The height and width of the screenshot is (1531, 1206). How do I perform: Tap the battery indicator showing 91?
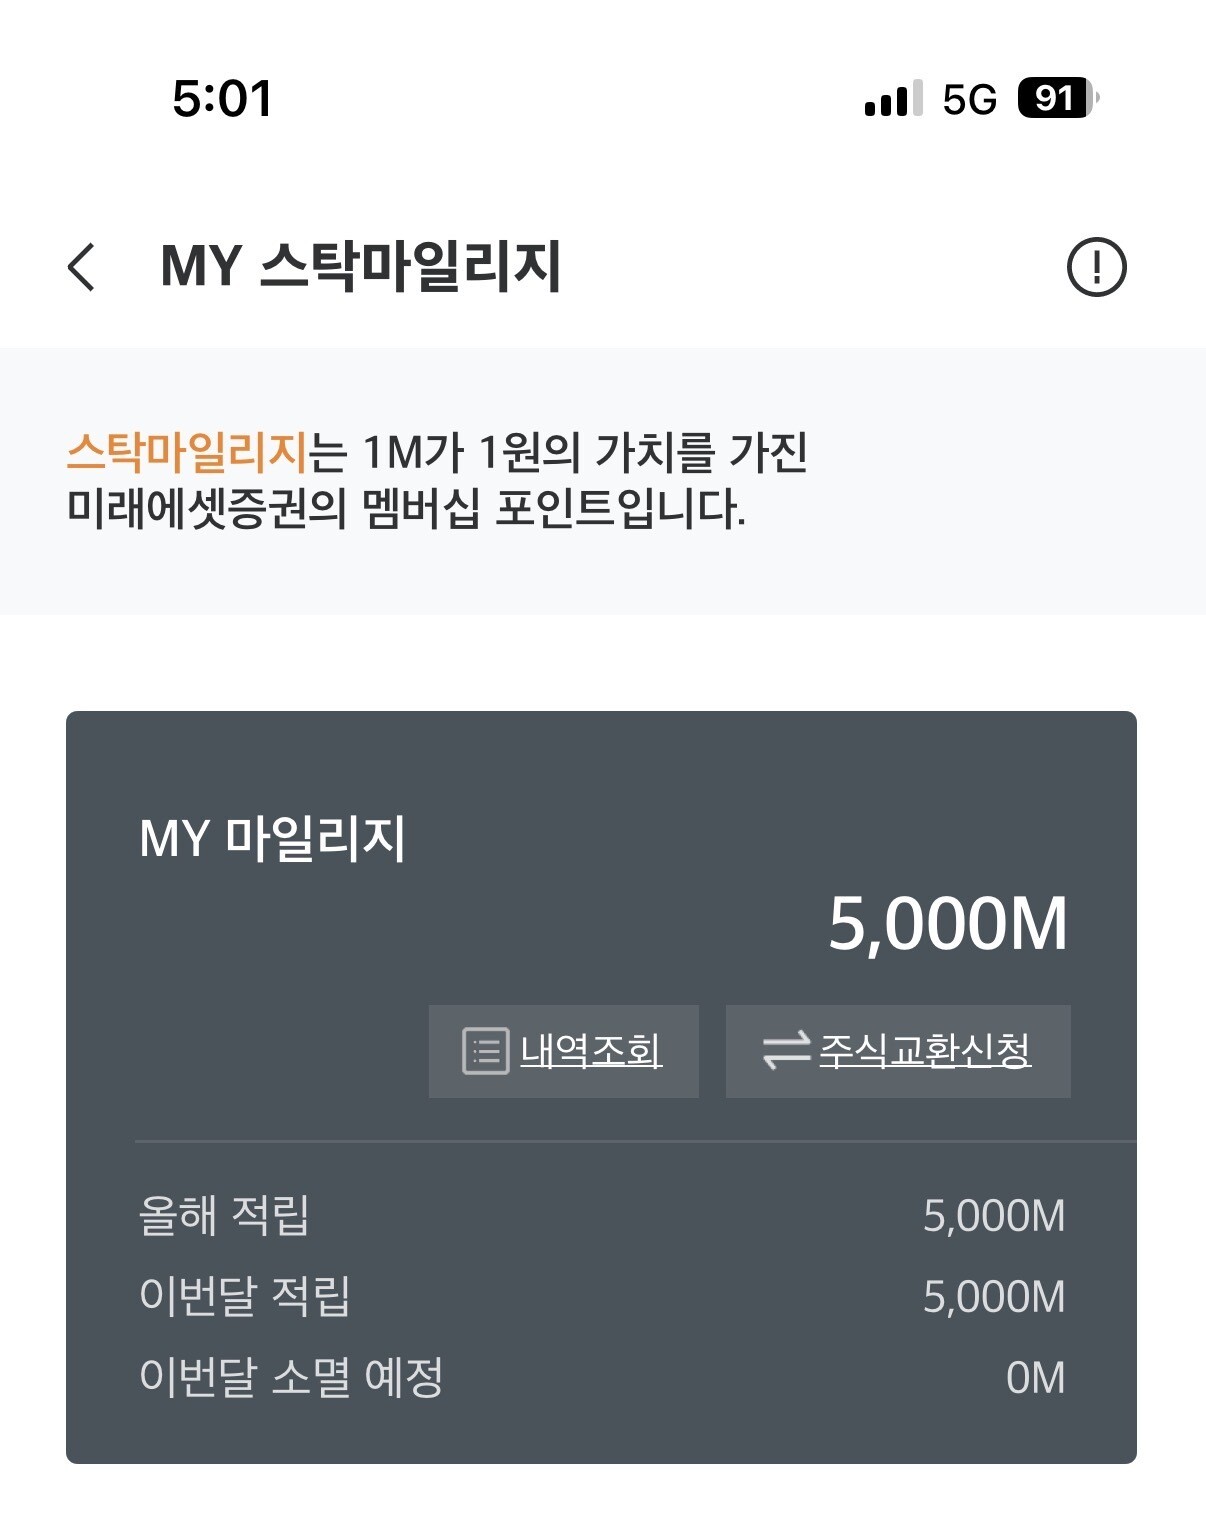(1058, 98)
